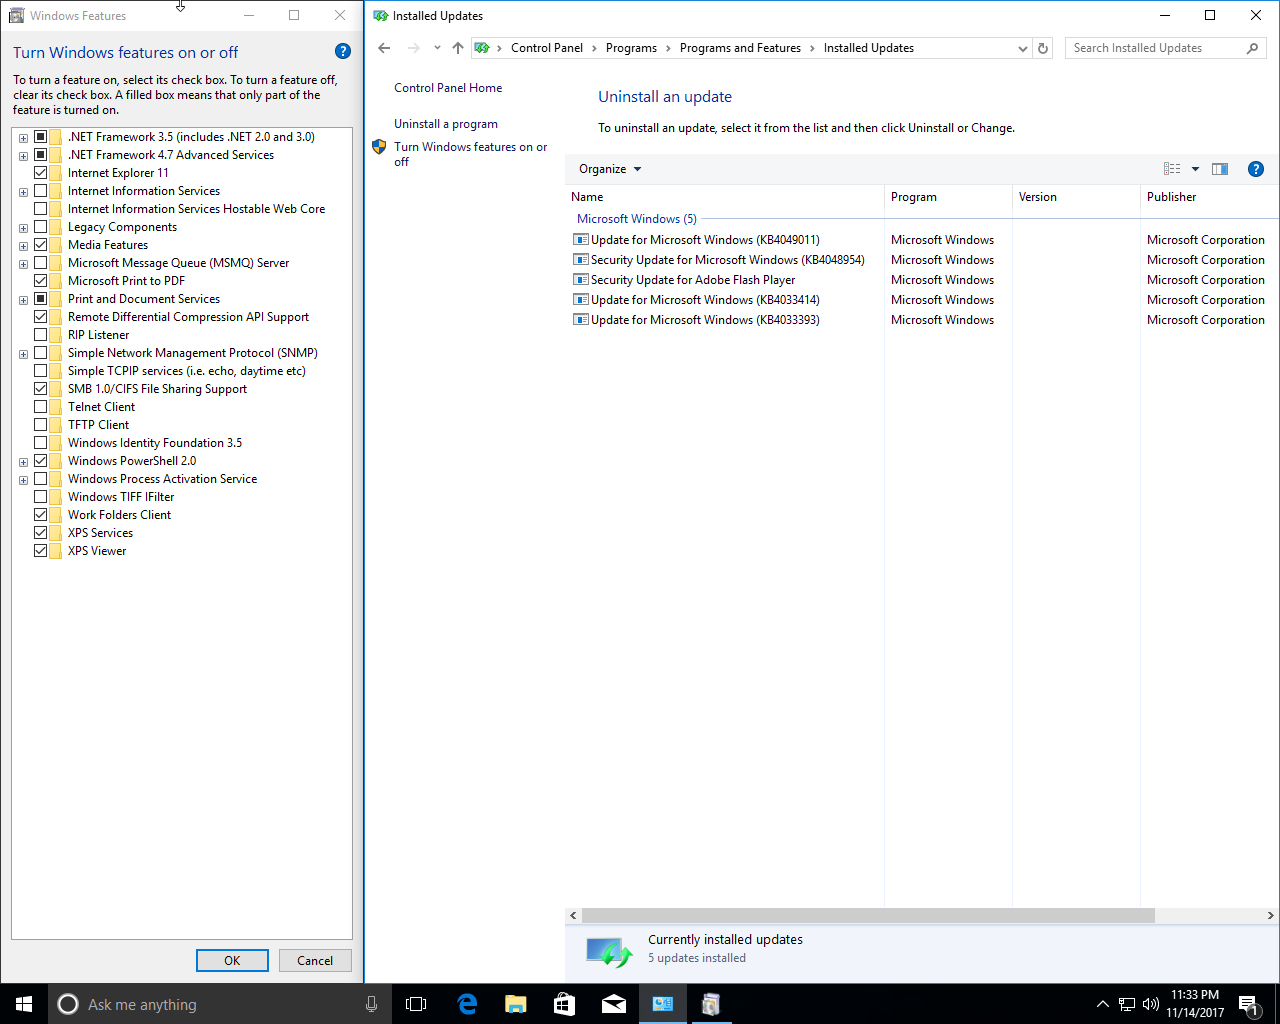Switch to Windows Features taskbar icon
This screenshot has width=1280, height=1024.
pyautogui.click(x=711, y=1004)
